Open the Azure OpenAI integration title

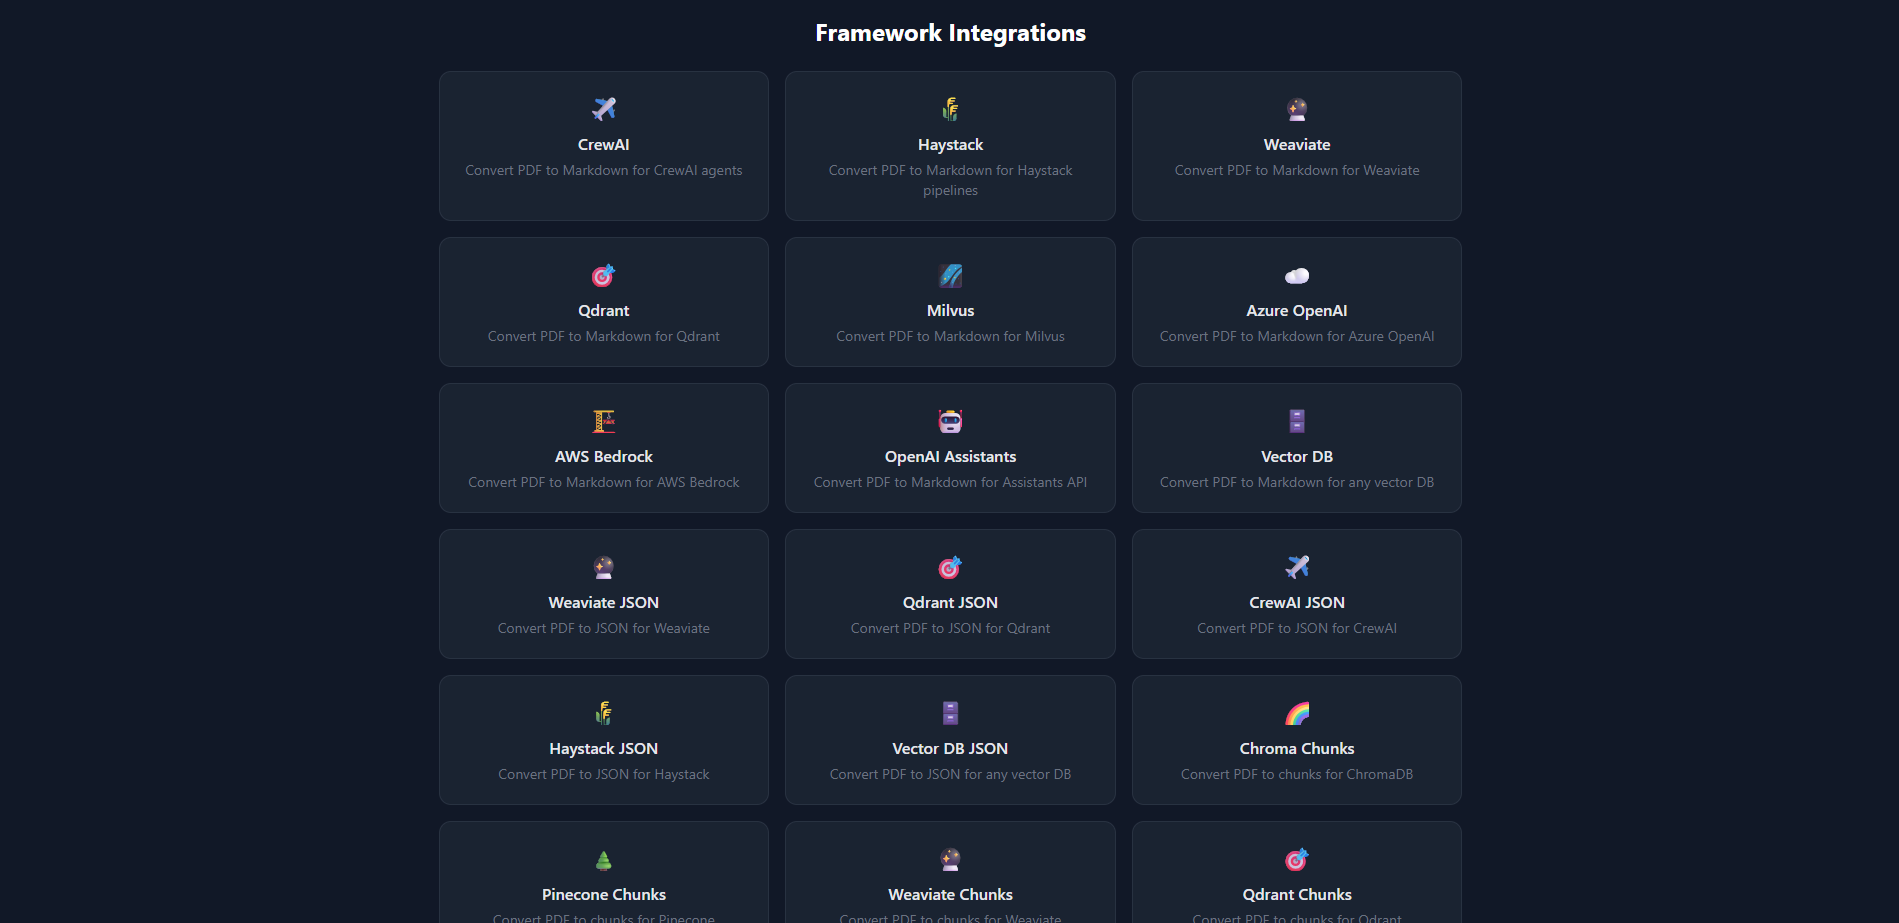point(1297,311)
